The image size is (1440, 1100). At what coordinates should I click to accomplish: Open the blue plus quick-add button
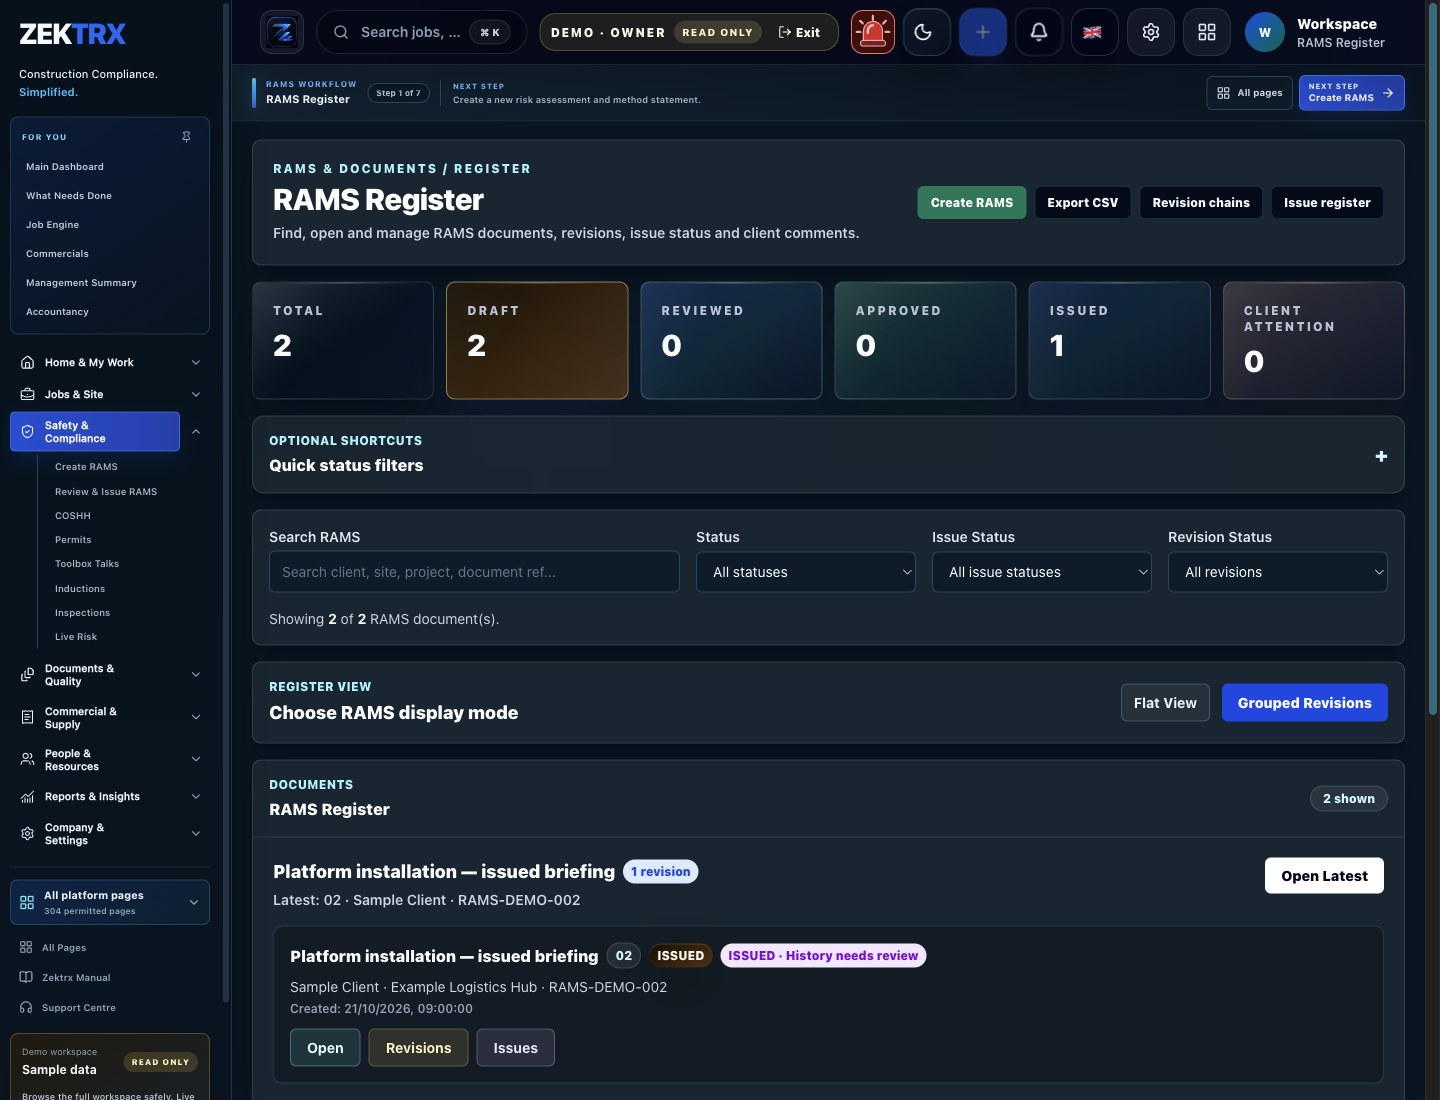(983, 32)
